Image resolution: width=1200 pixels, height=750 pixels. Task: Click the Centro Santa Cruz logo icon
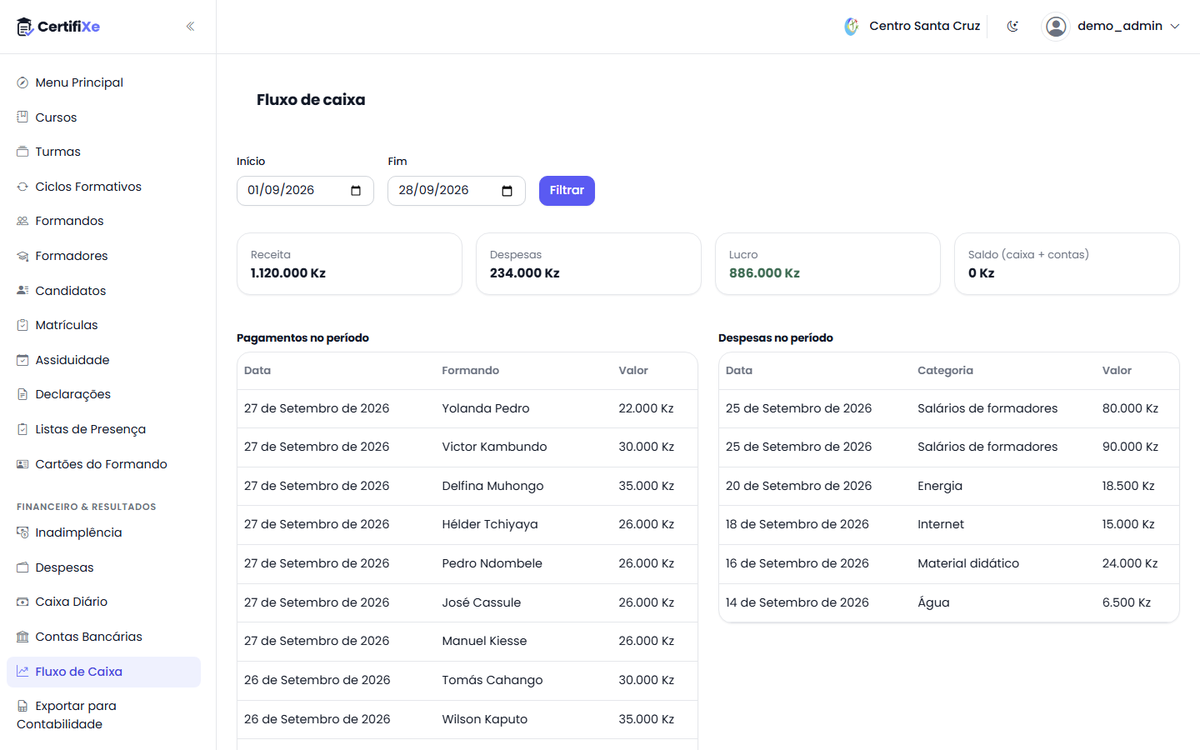(852, 27)
